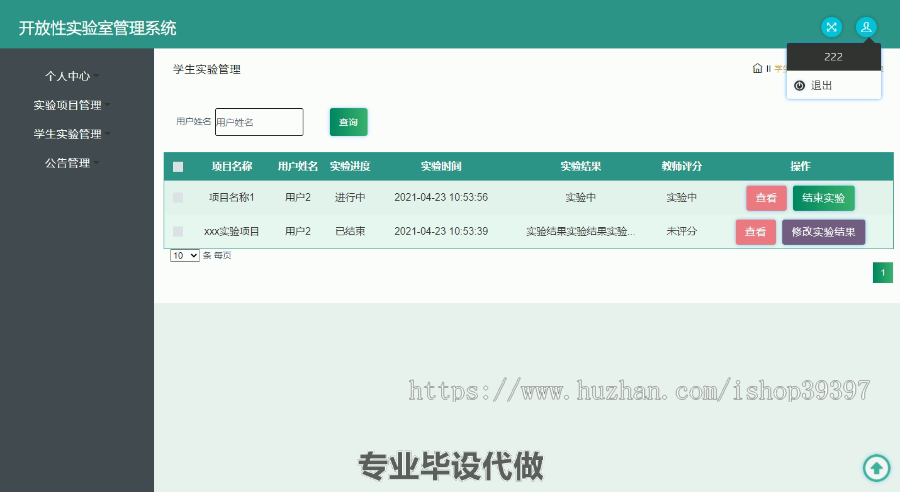Click the 项目名称1 name cell

click(232, 197)
